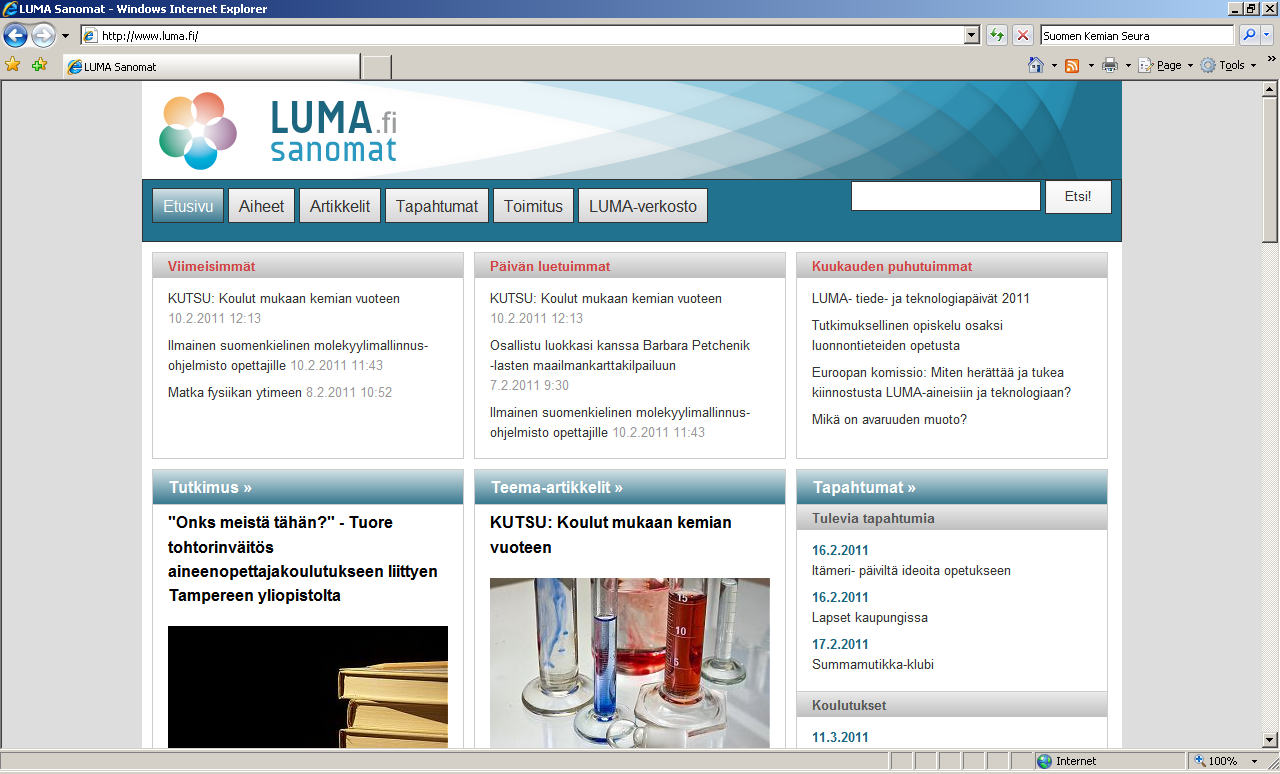Open the Artikkelit navigation item

[340, 206]
